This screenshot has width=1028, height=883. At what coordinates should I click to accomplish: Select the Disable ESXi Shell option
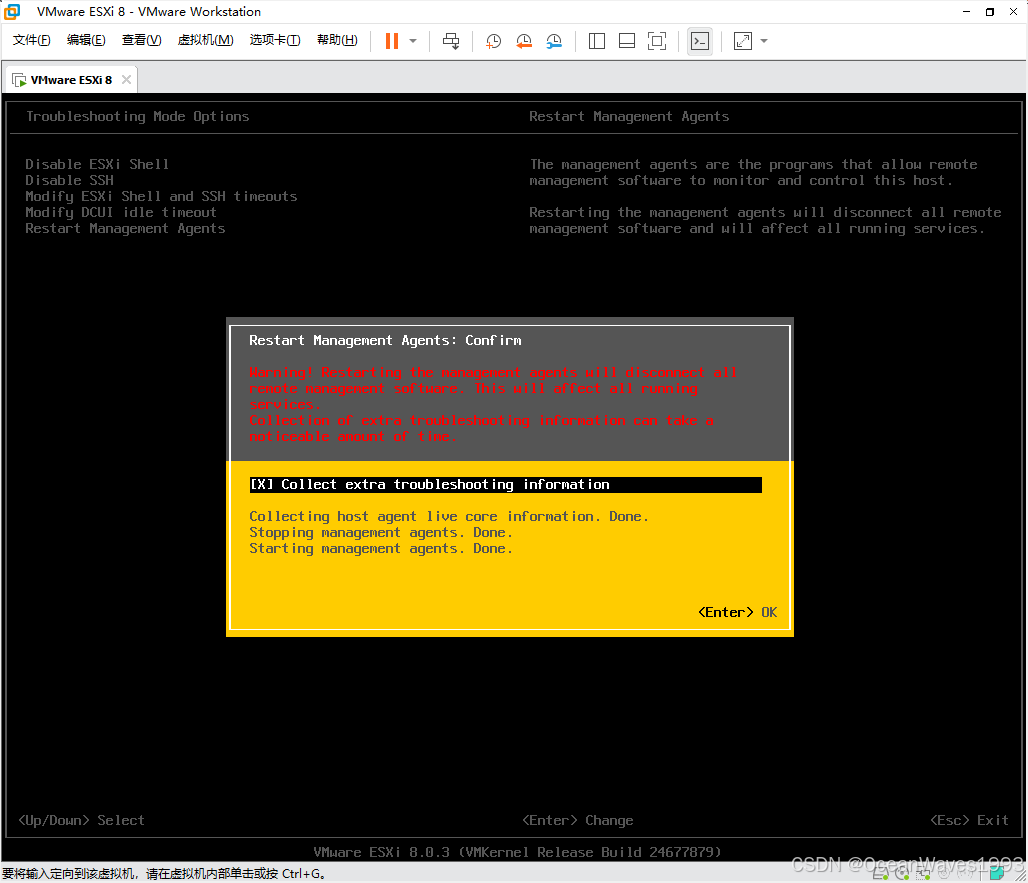click(x=97, y=164)
